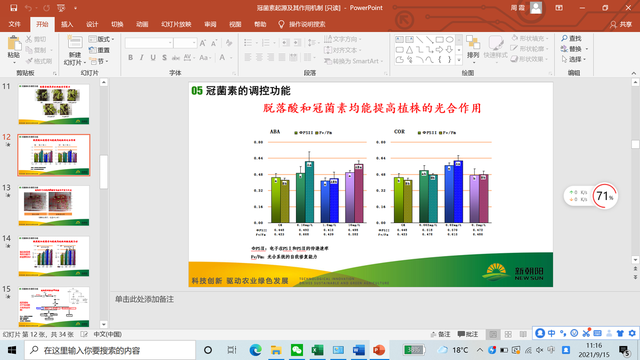Click the Save icon in quick access toolbar
The width and height of the screenshot is (640, 360).
pyautogui.click(x=13, y=8)
